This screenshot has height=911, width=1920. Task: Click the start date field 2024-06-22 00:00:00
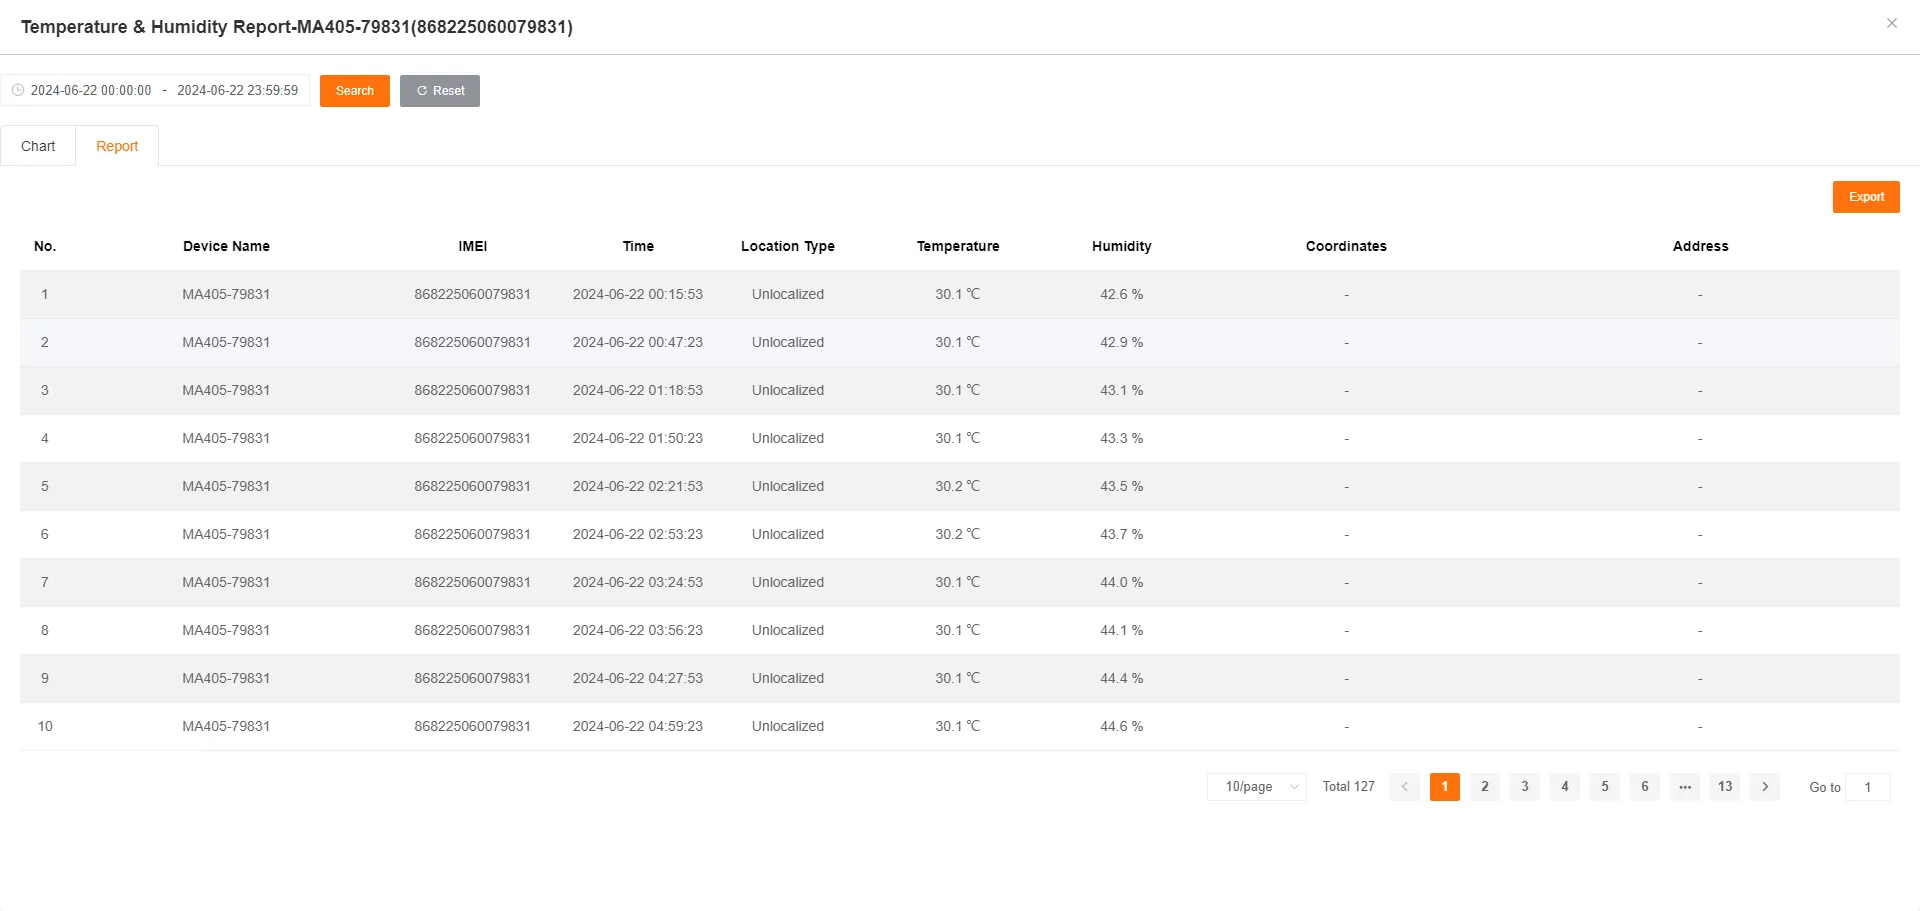92,90
